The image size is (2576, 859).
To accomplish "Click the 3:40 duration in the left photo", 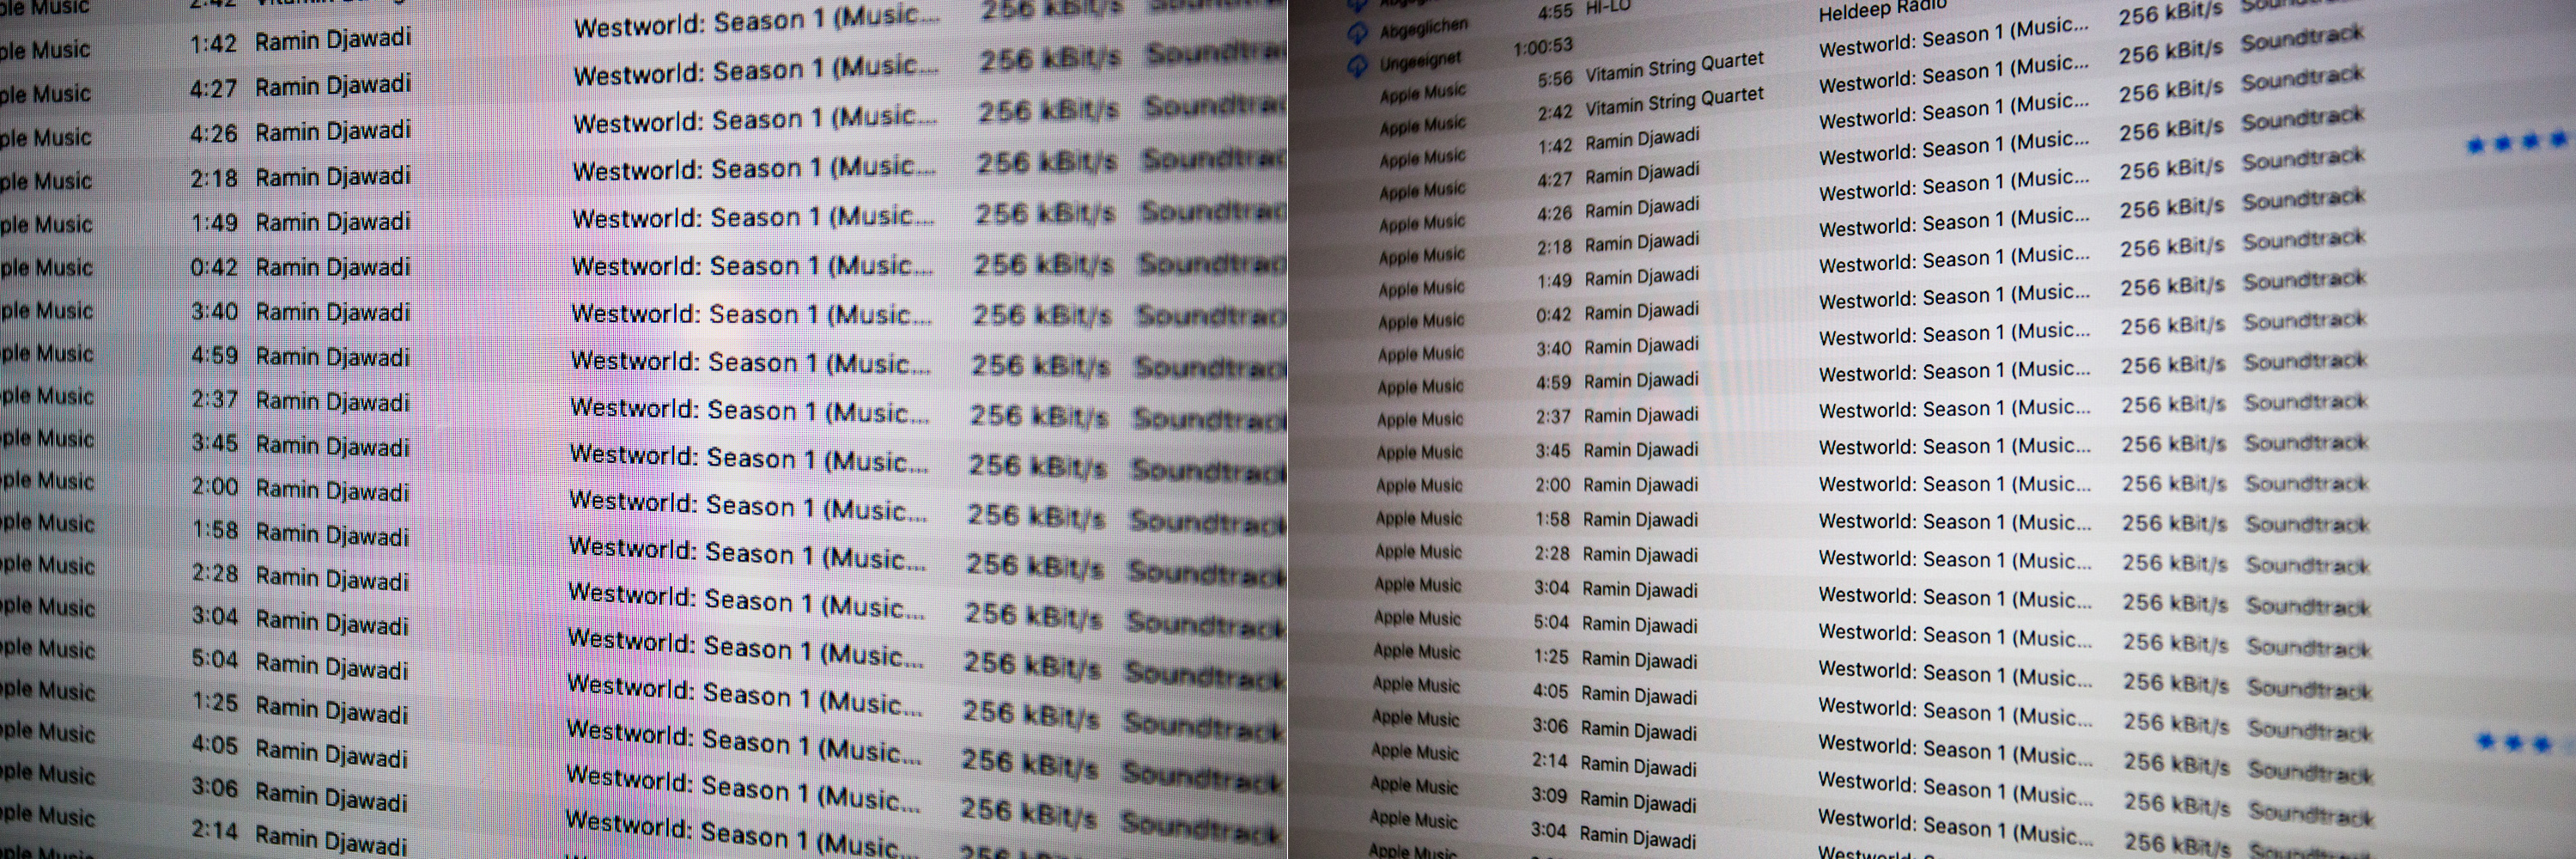I will pyautogui.click(x=214, y=311).
